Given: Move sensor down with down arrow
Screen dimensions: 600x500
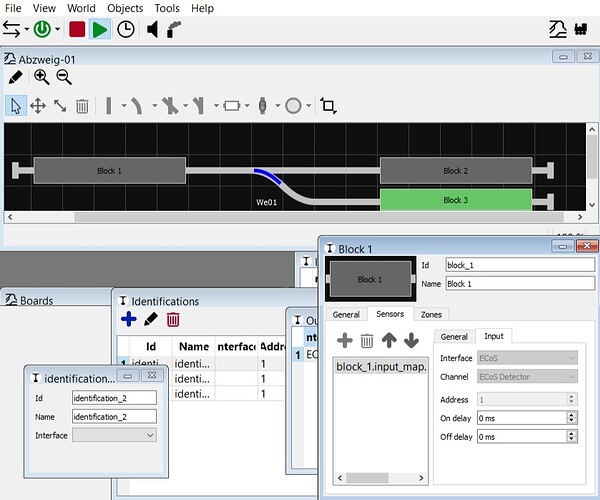Looking at the screenshot, I should pyautogui.click(x=411, y=340).
